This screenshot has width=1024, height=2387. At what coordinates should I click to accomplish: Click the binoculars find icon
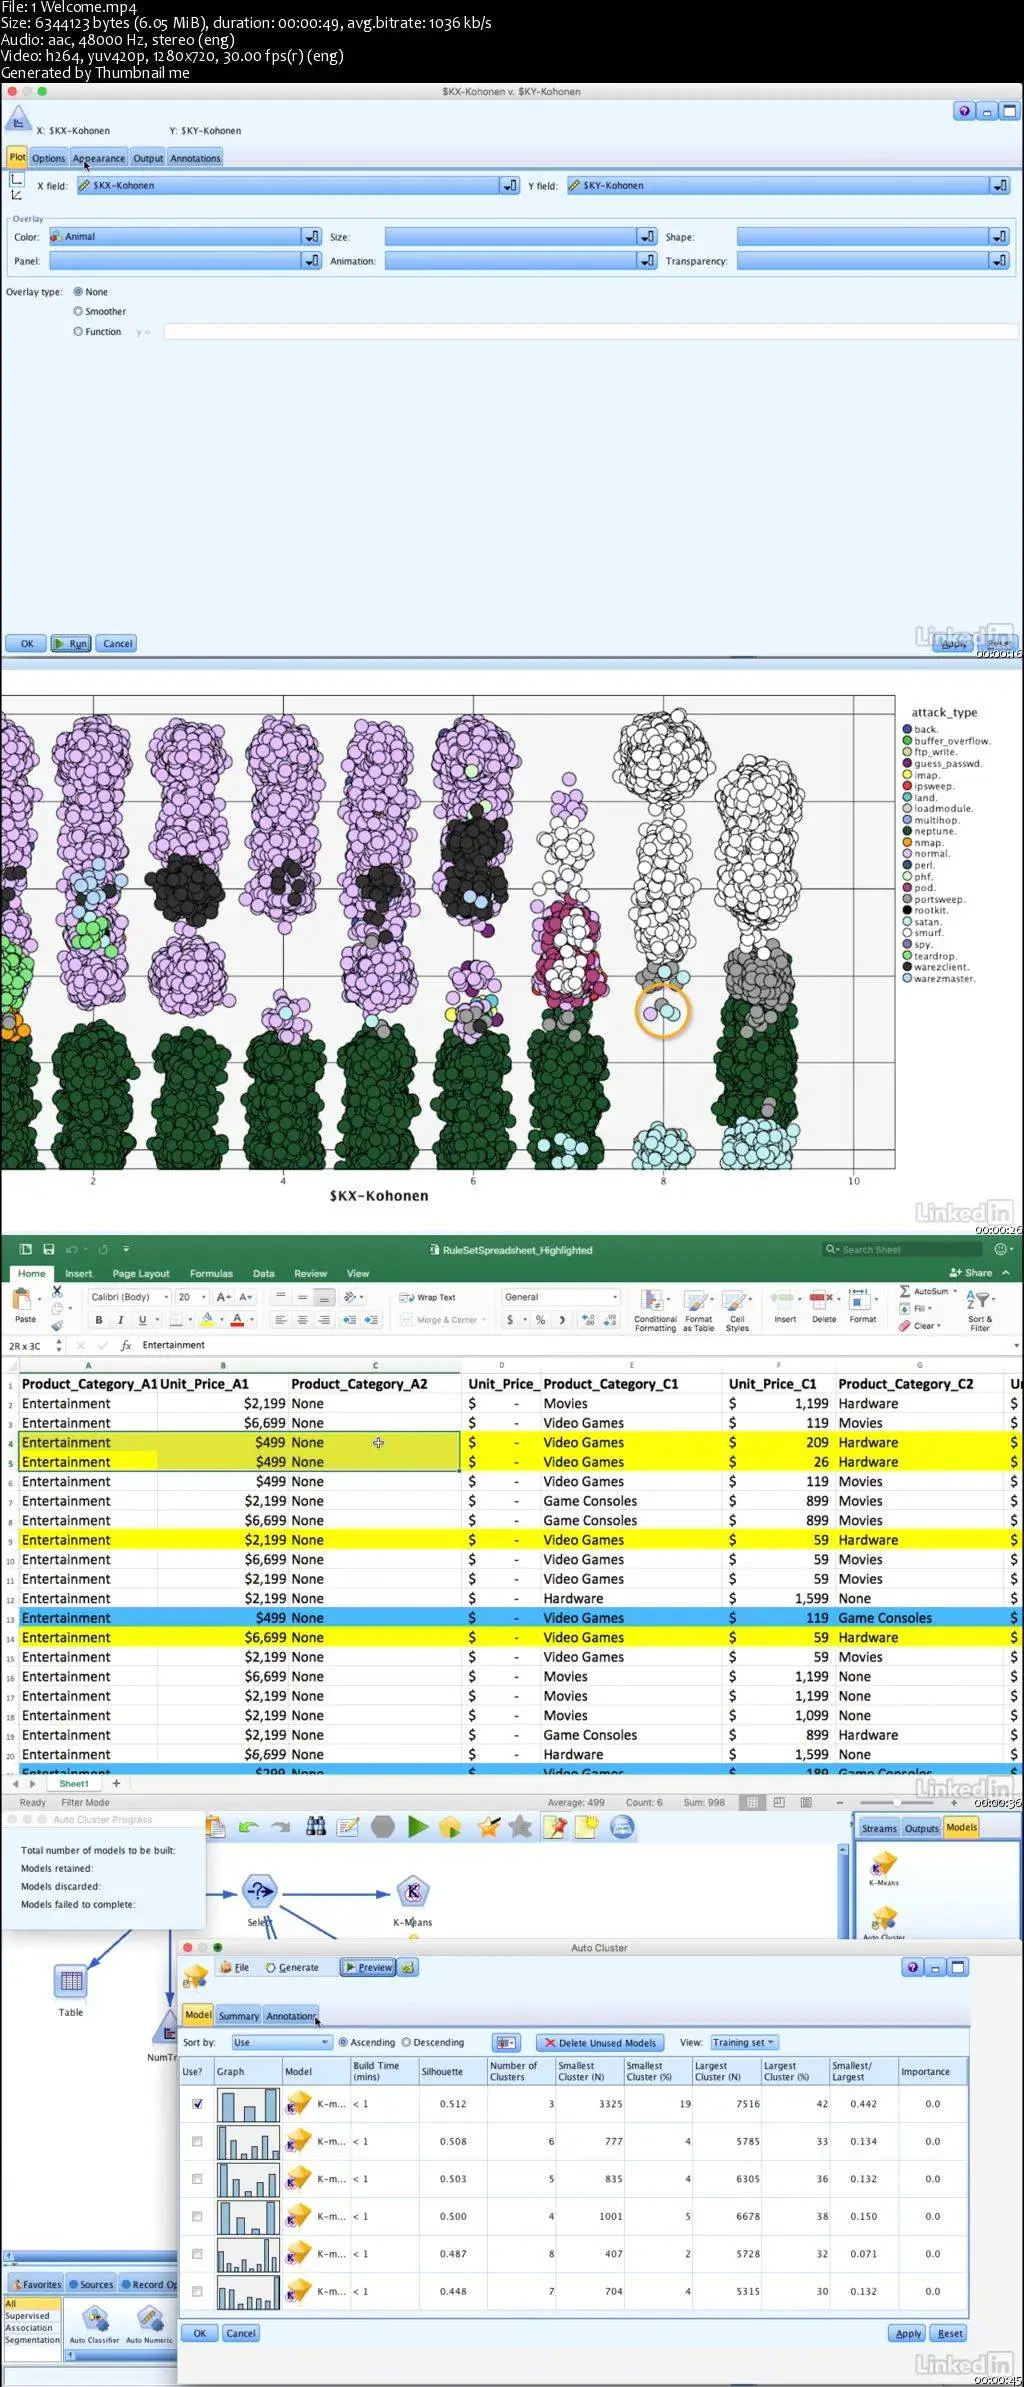[x=316, y=1827]
